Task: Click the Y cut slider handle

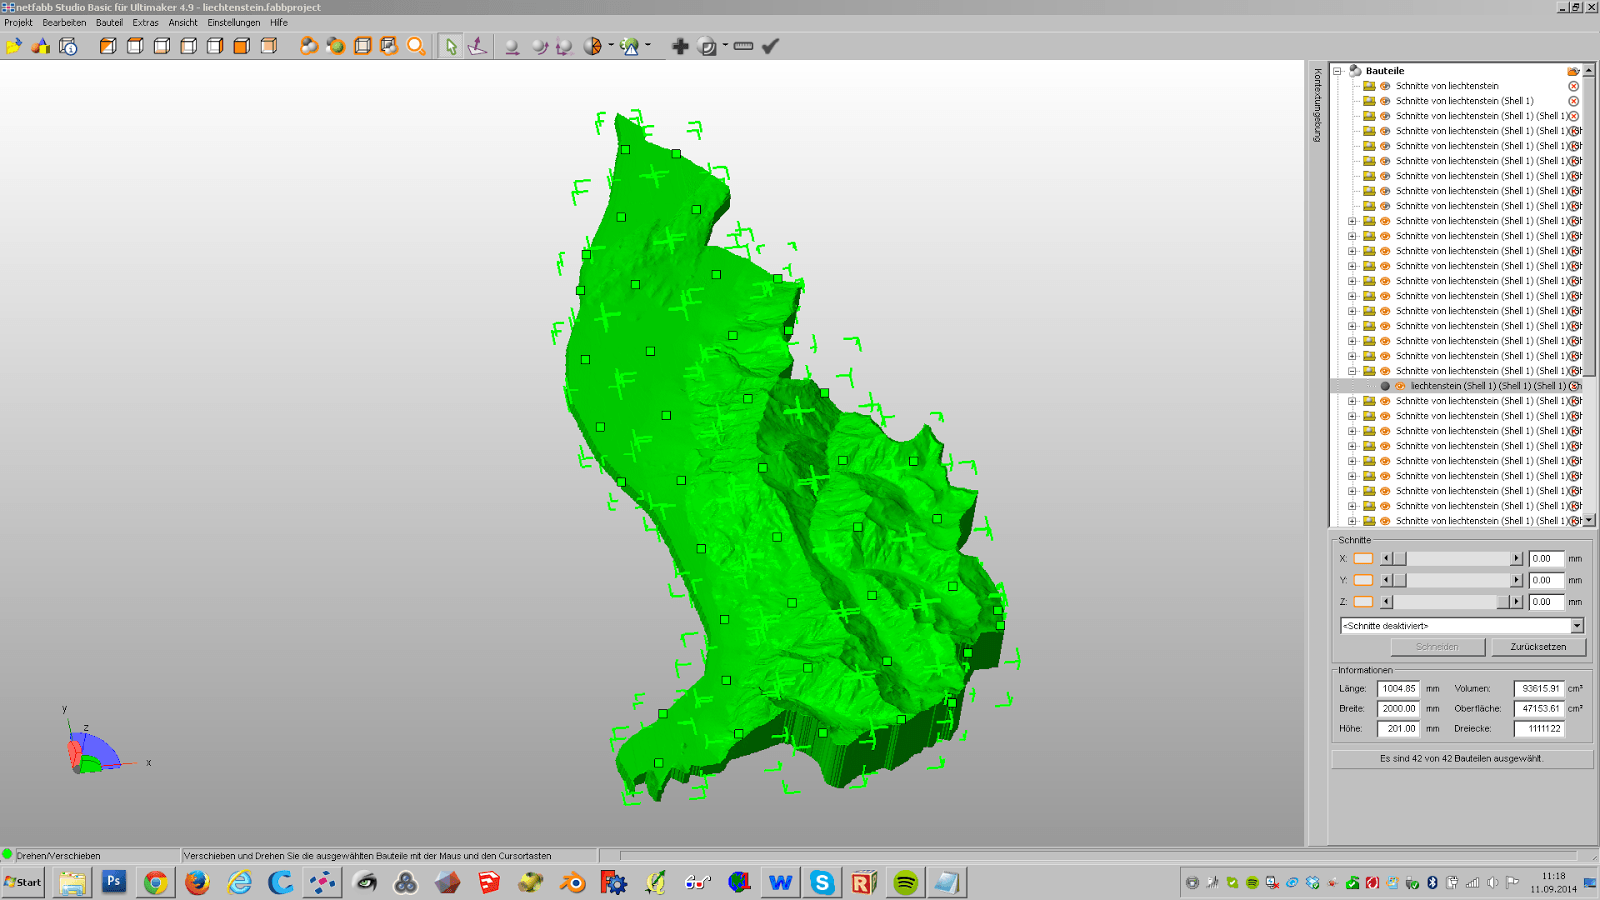Action: tap(1400, 580)
